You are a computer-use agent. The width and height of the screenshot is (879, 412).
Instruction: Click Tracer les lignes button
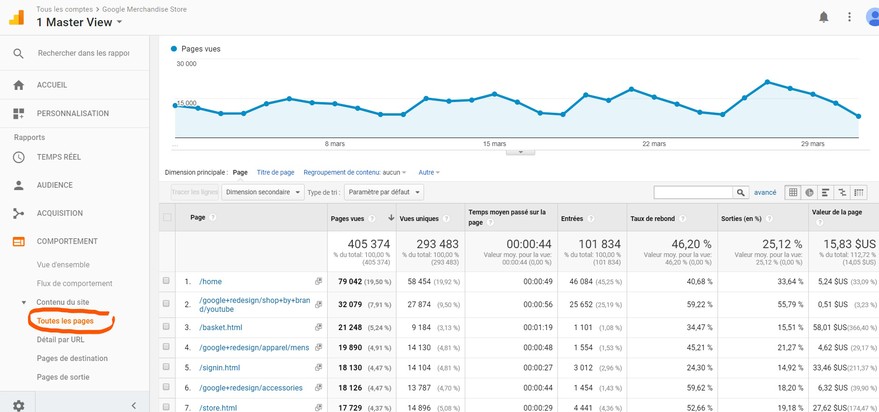click(x=195, y=192)
